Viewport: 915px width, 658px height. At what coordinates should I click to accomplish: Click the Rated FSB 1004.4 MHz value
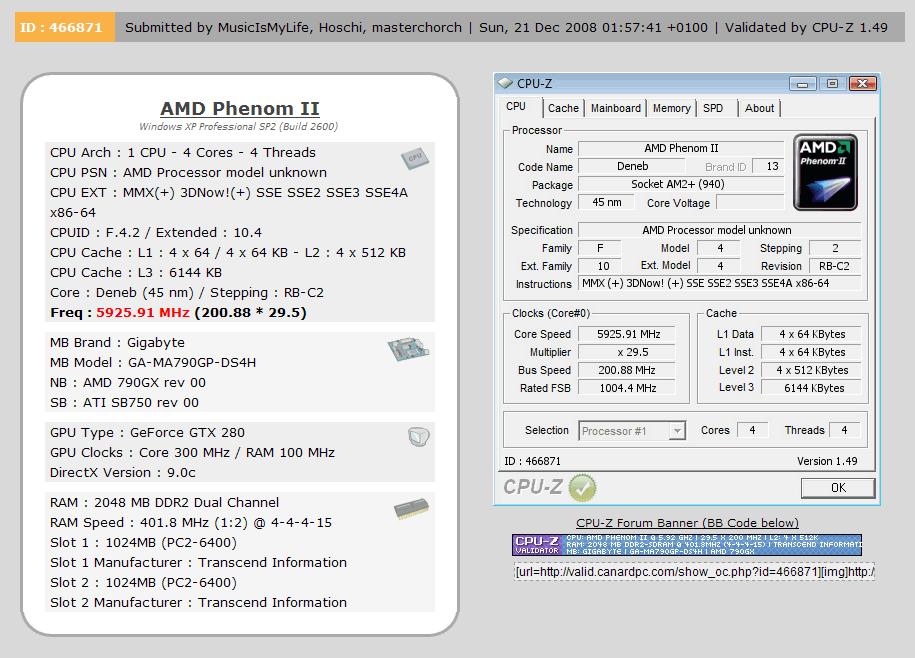[627, 388]
